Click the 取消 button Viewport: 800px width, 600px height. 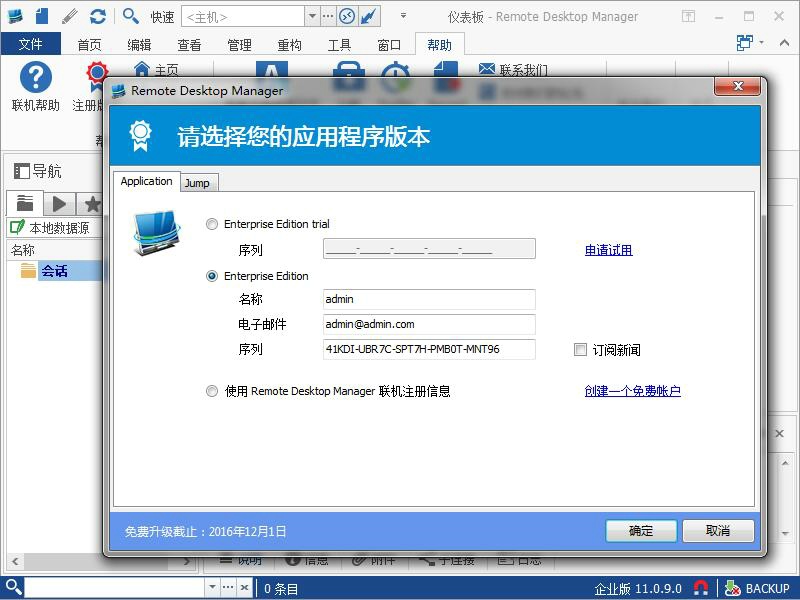(x=718, y=531)
